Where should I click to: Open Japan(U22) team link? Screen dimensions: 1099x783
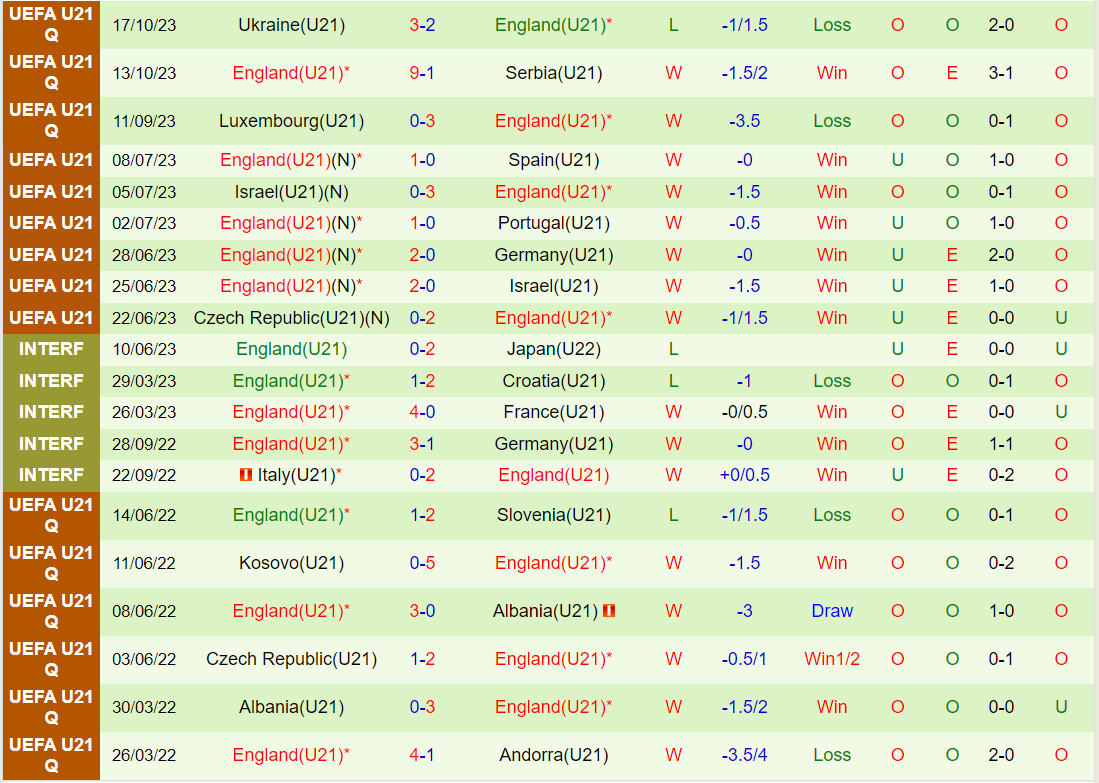(x=554, y=350)
